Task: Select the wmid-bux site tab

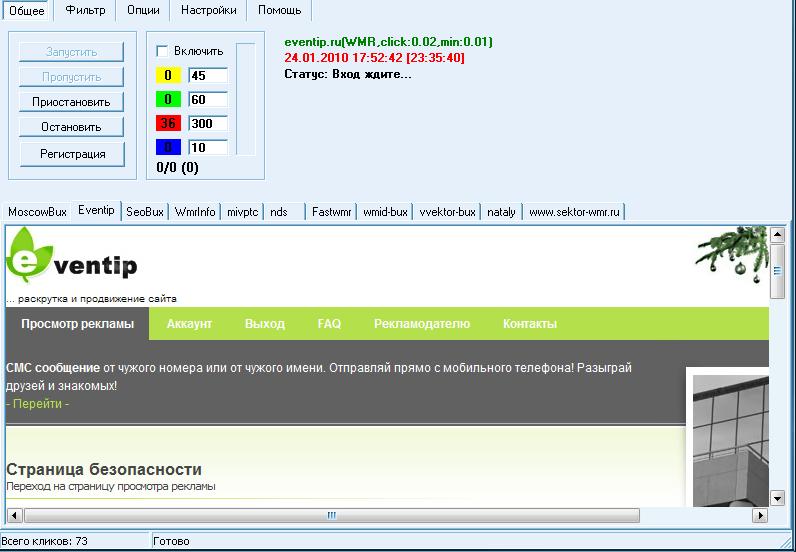Action: point(385,212)
